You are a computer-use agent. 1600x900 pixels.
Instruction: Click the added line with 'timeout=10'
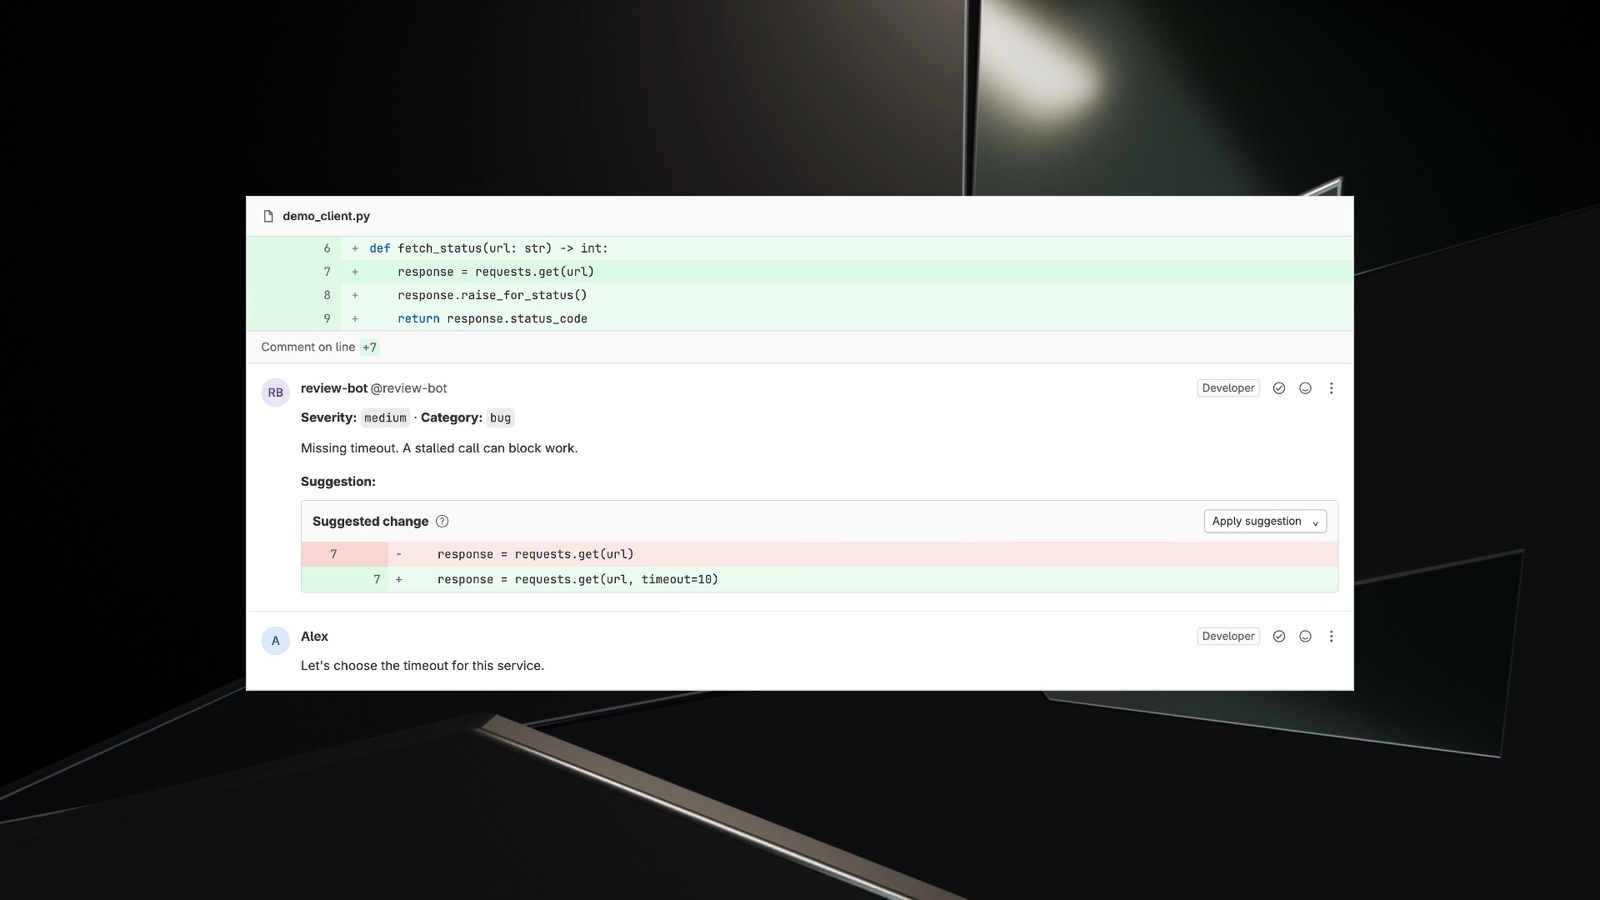819,579
